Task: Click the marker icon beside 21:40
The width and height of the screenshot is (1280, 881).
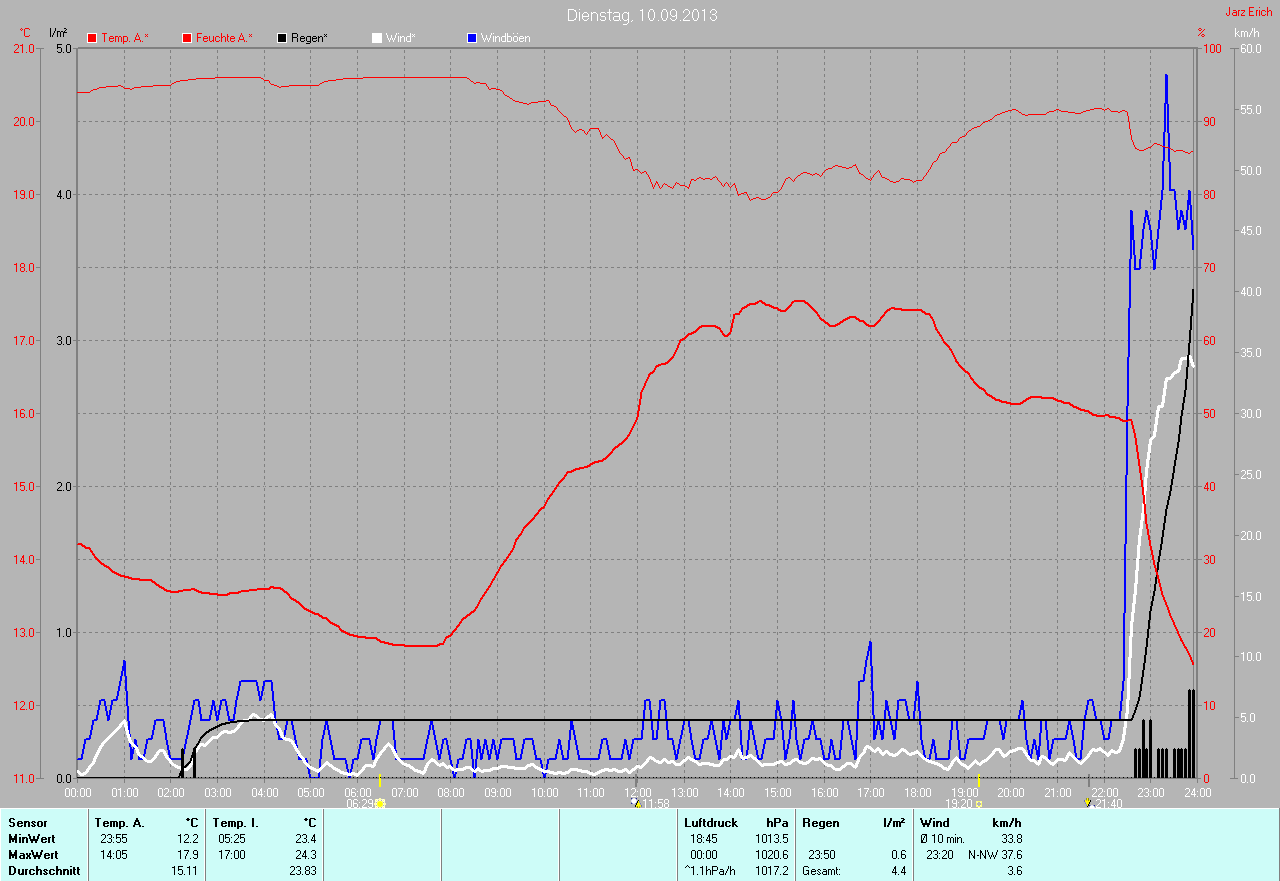Action: tap(1088, 802)
